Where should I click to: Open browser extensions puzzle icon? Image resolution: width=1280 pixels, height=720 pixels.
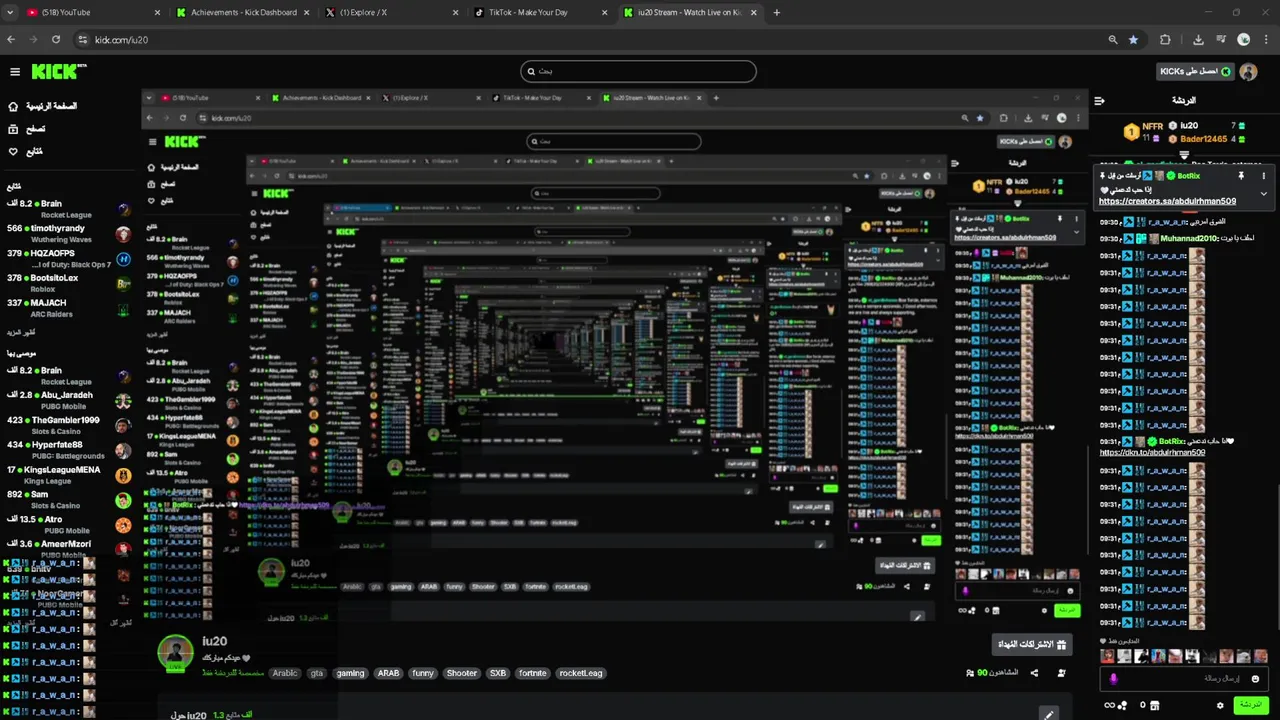[1165, 40]
